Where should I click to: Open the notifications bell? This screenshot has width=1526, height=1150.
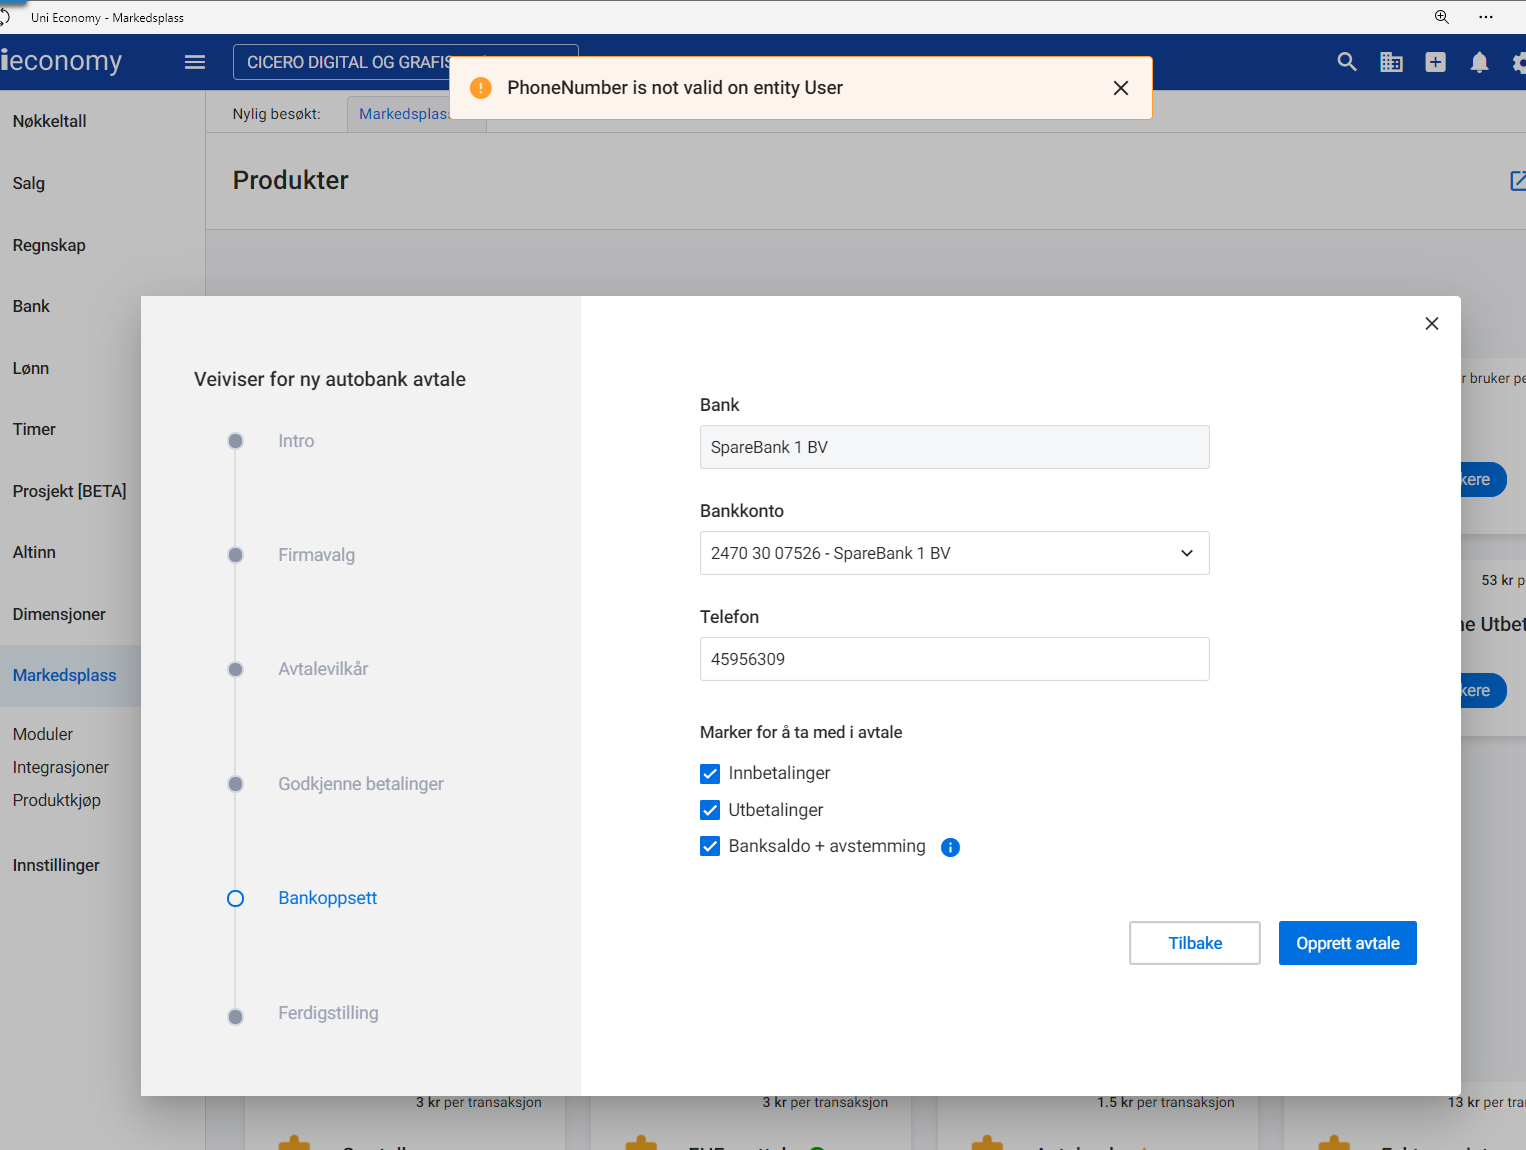tap(1479, 62)
